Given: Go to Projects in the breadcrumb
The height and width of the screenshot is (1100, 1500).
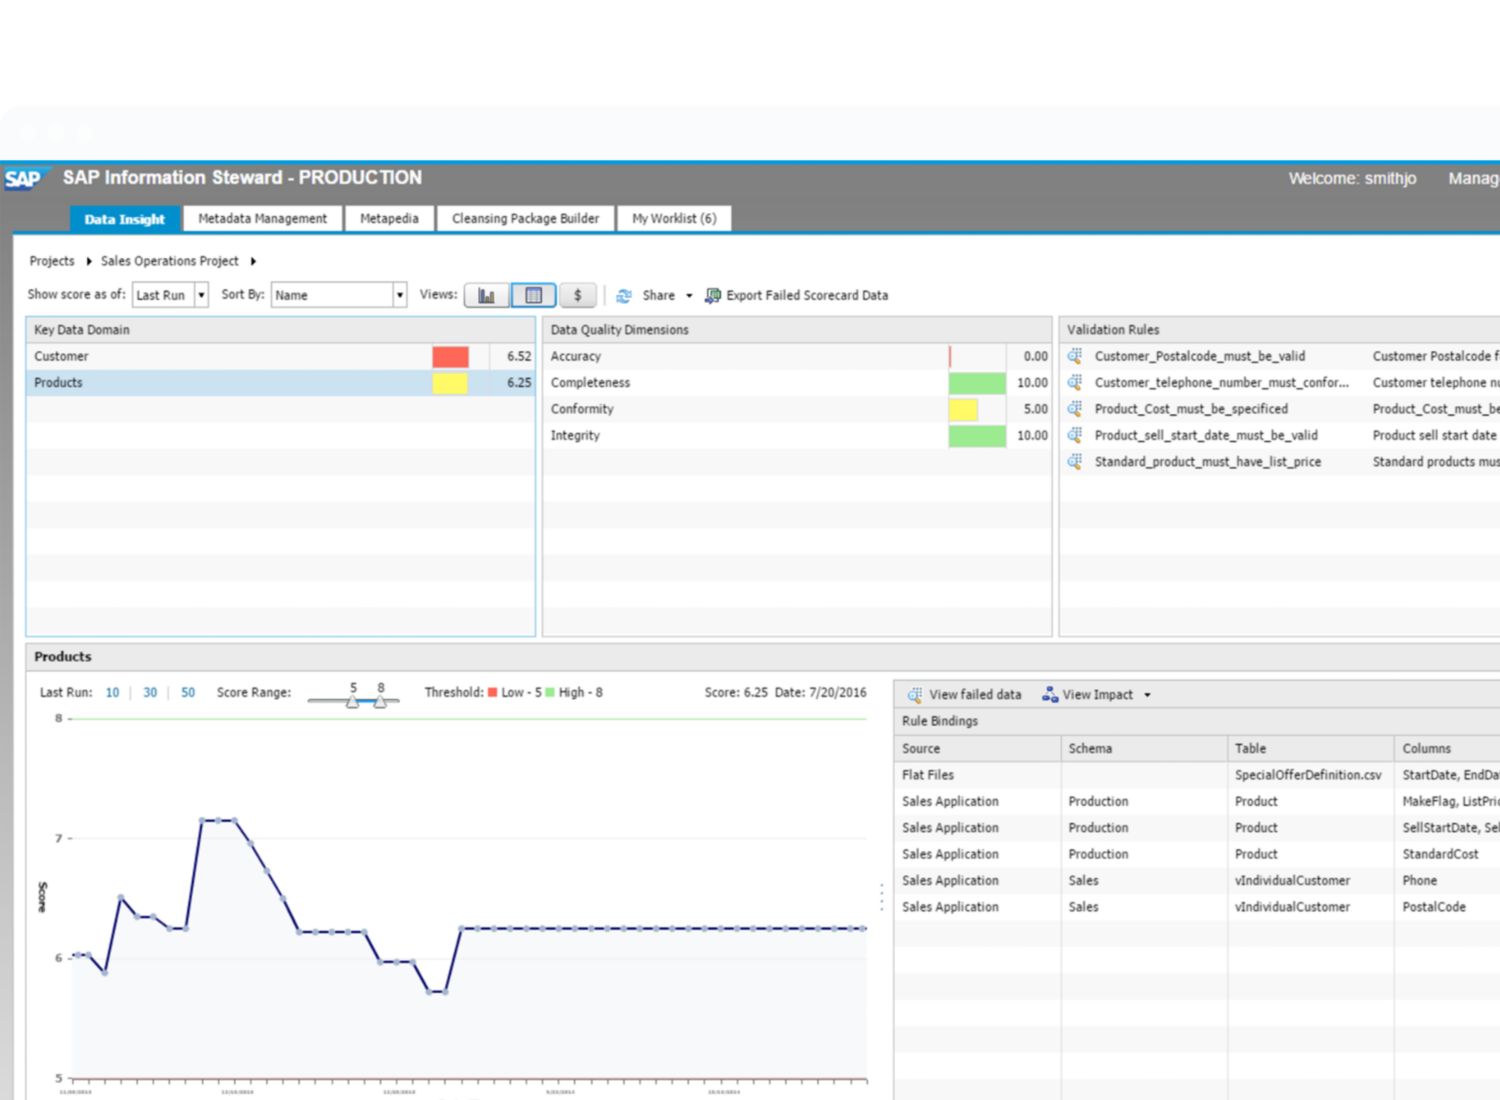Looking at the screenshot, I should coord(52,261).
